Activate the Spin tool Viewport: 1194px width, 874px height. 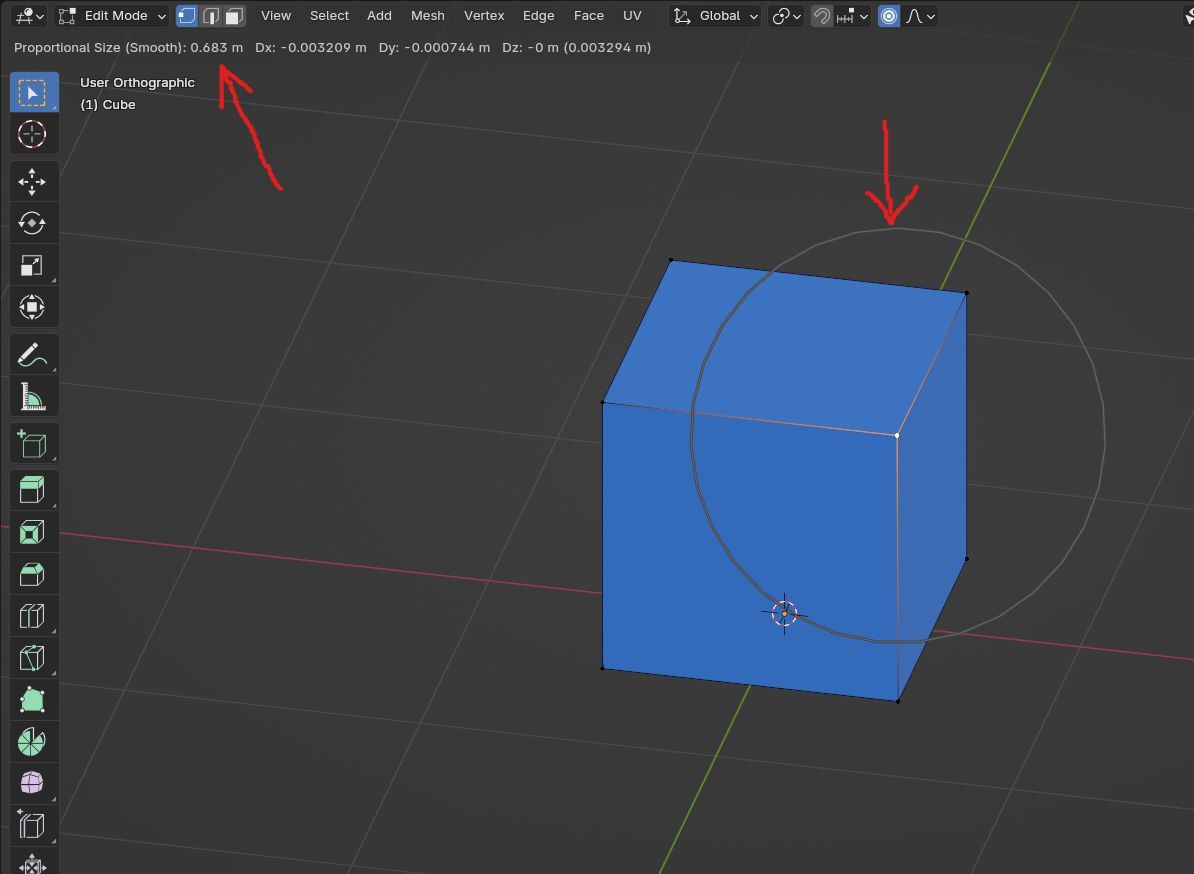point(34,742)
